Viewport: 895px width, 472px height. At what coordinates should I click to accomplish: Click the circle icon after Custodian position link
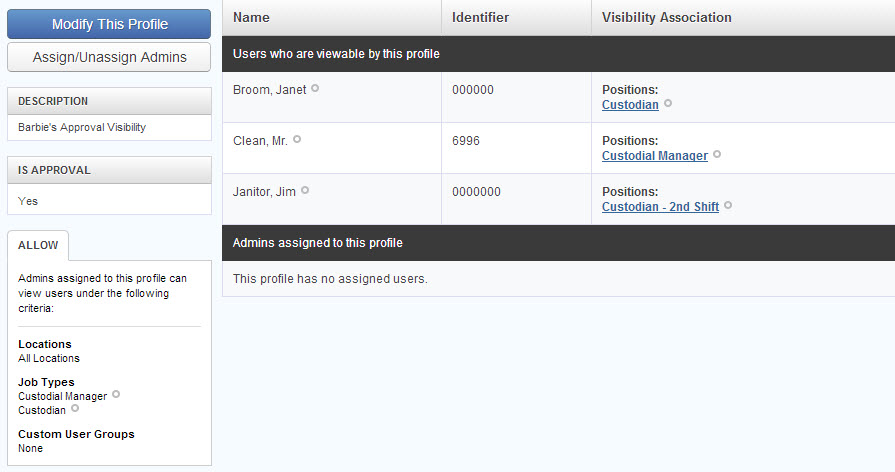(668, 103)
